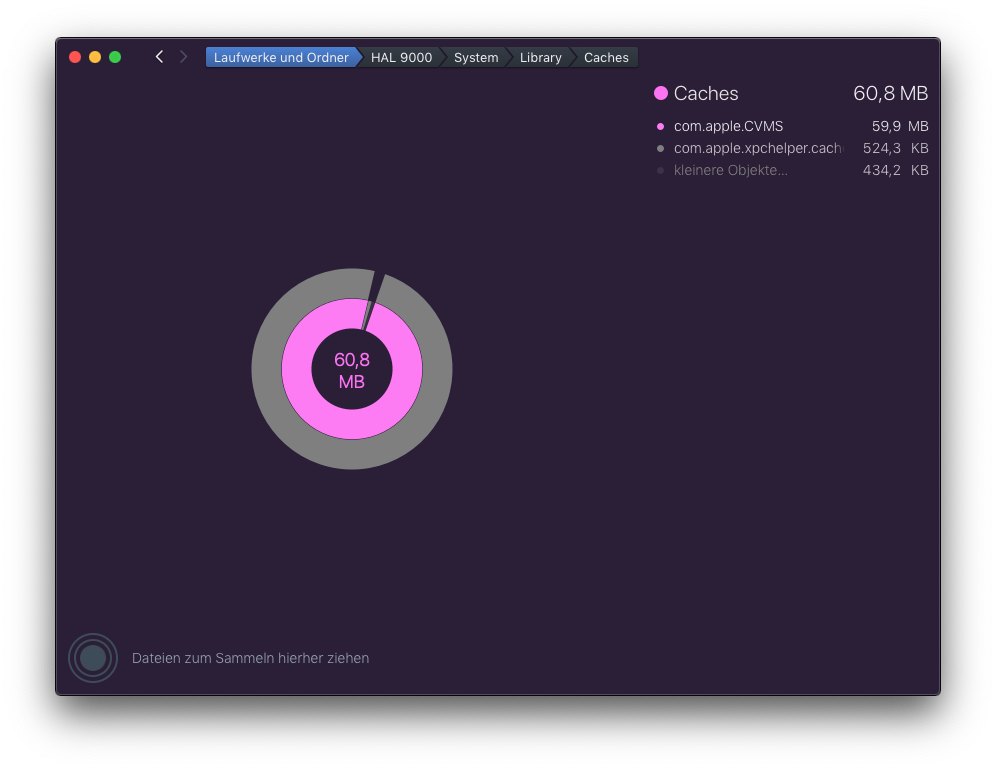Click Dateien zum Sammeln hierher ziehen text
Screen dimensions: 996x769
[x=250, y=658]
